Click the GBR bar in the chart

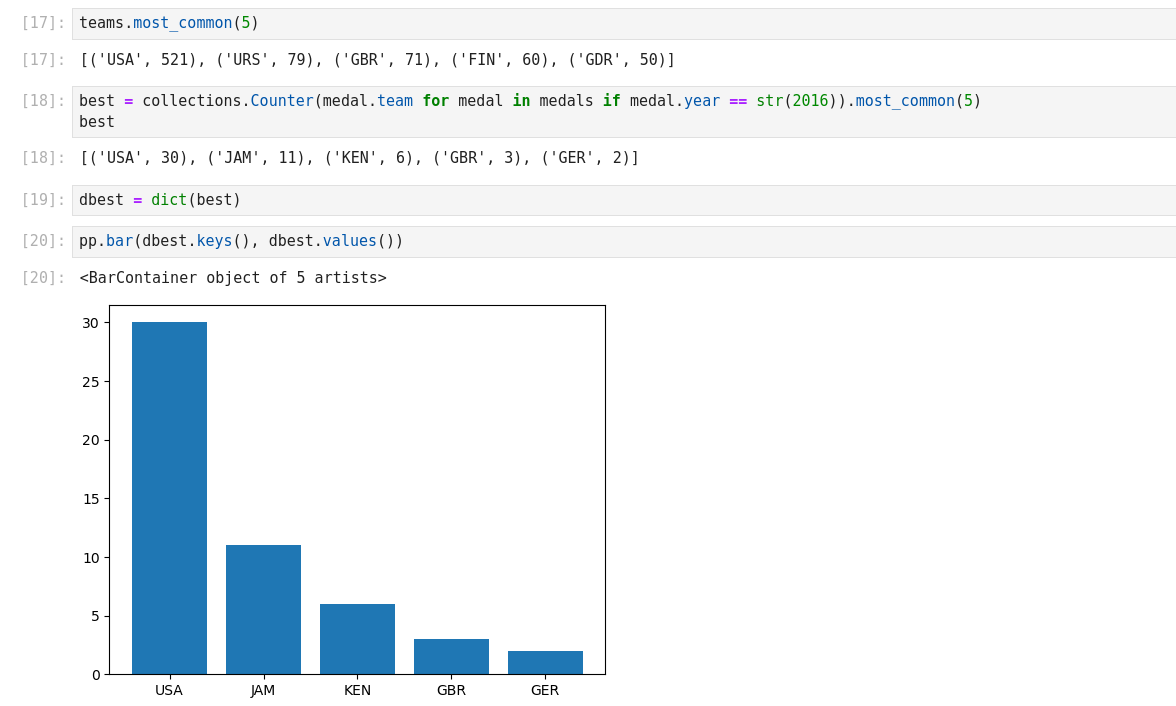[x=451, y=657]
